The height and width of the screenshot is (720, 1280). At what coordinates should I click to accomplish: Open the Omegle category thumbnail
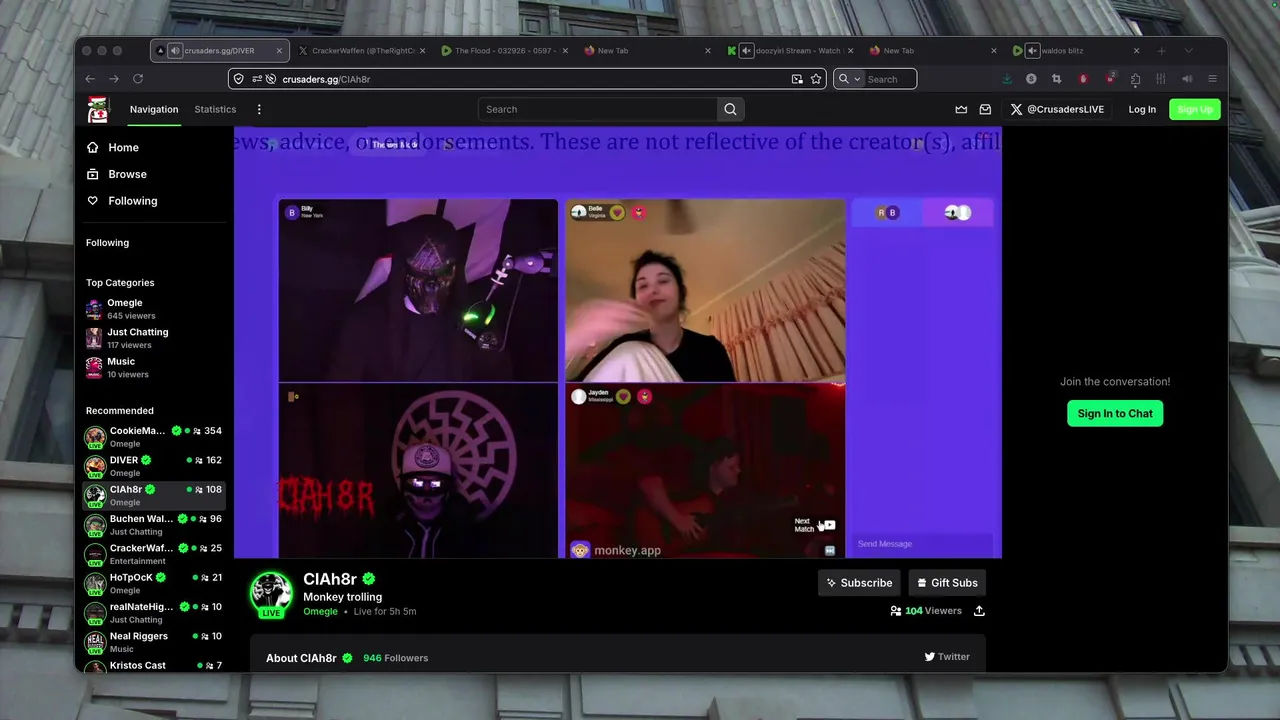[94, 309]
